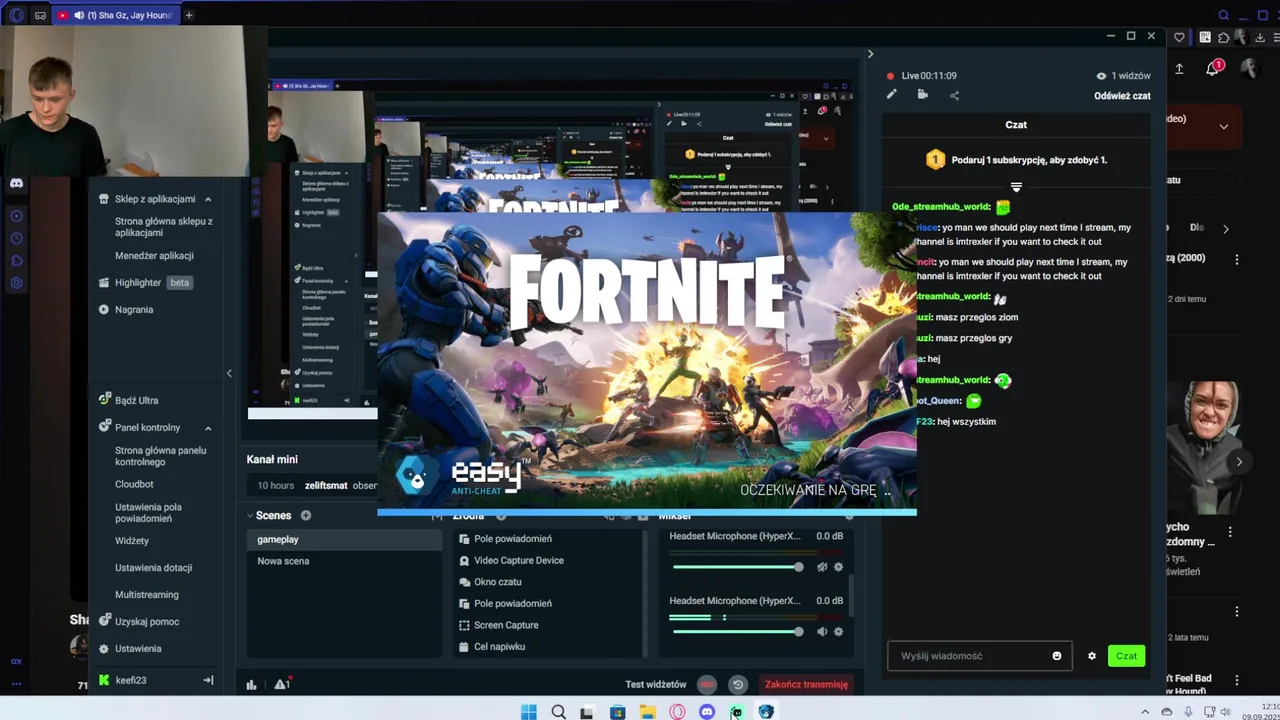Edit stream info pencil icon

click(892, 95)
